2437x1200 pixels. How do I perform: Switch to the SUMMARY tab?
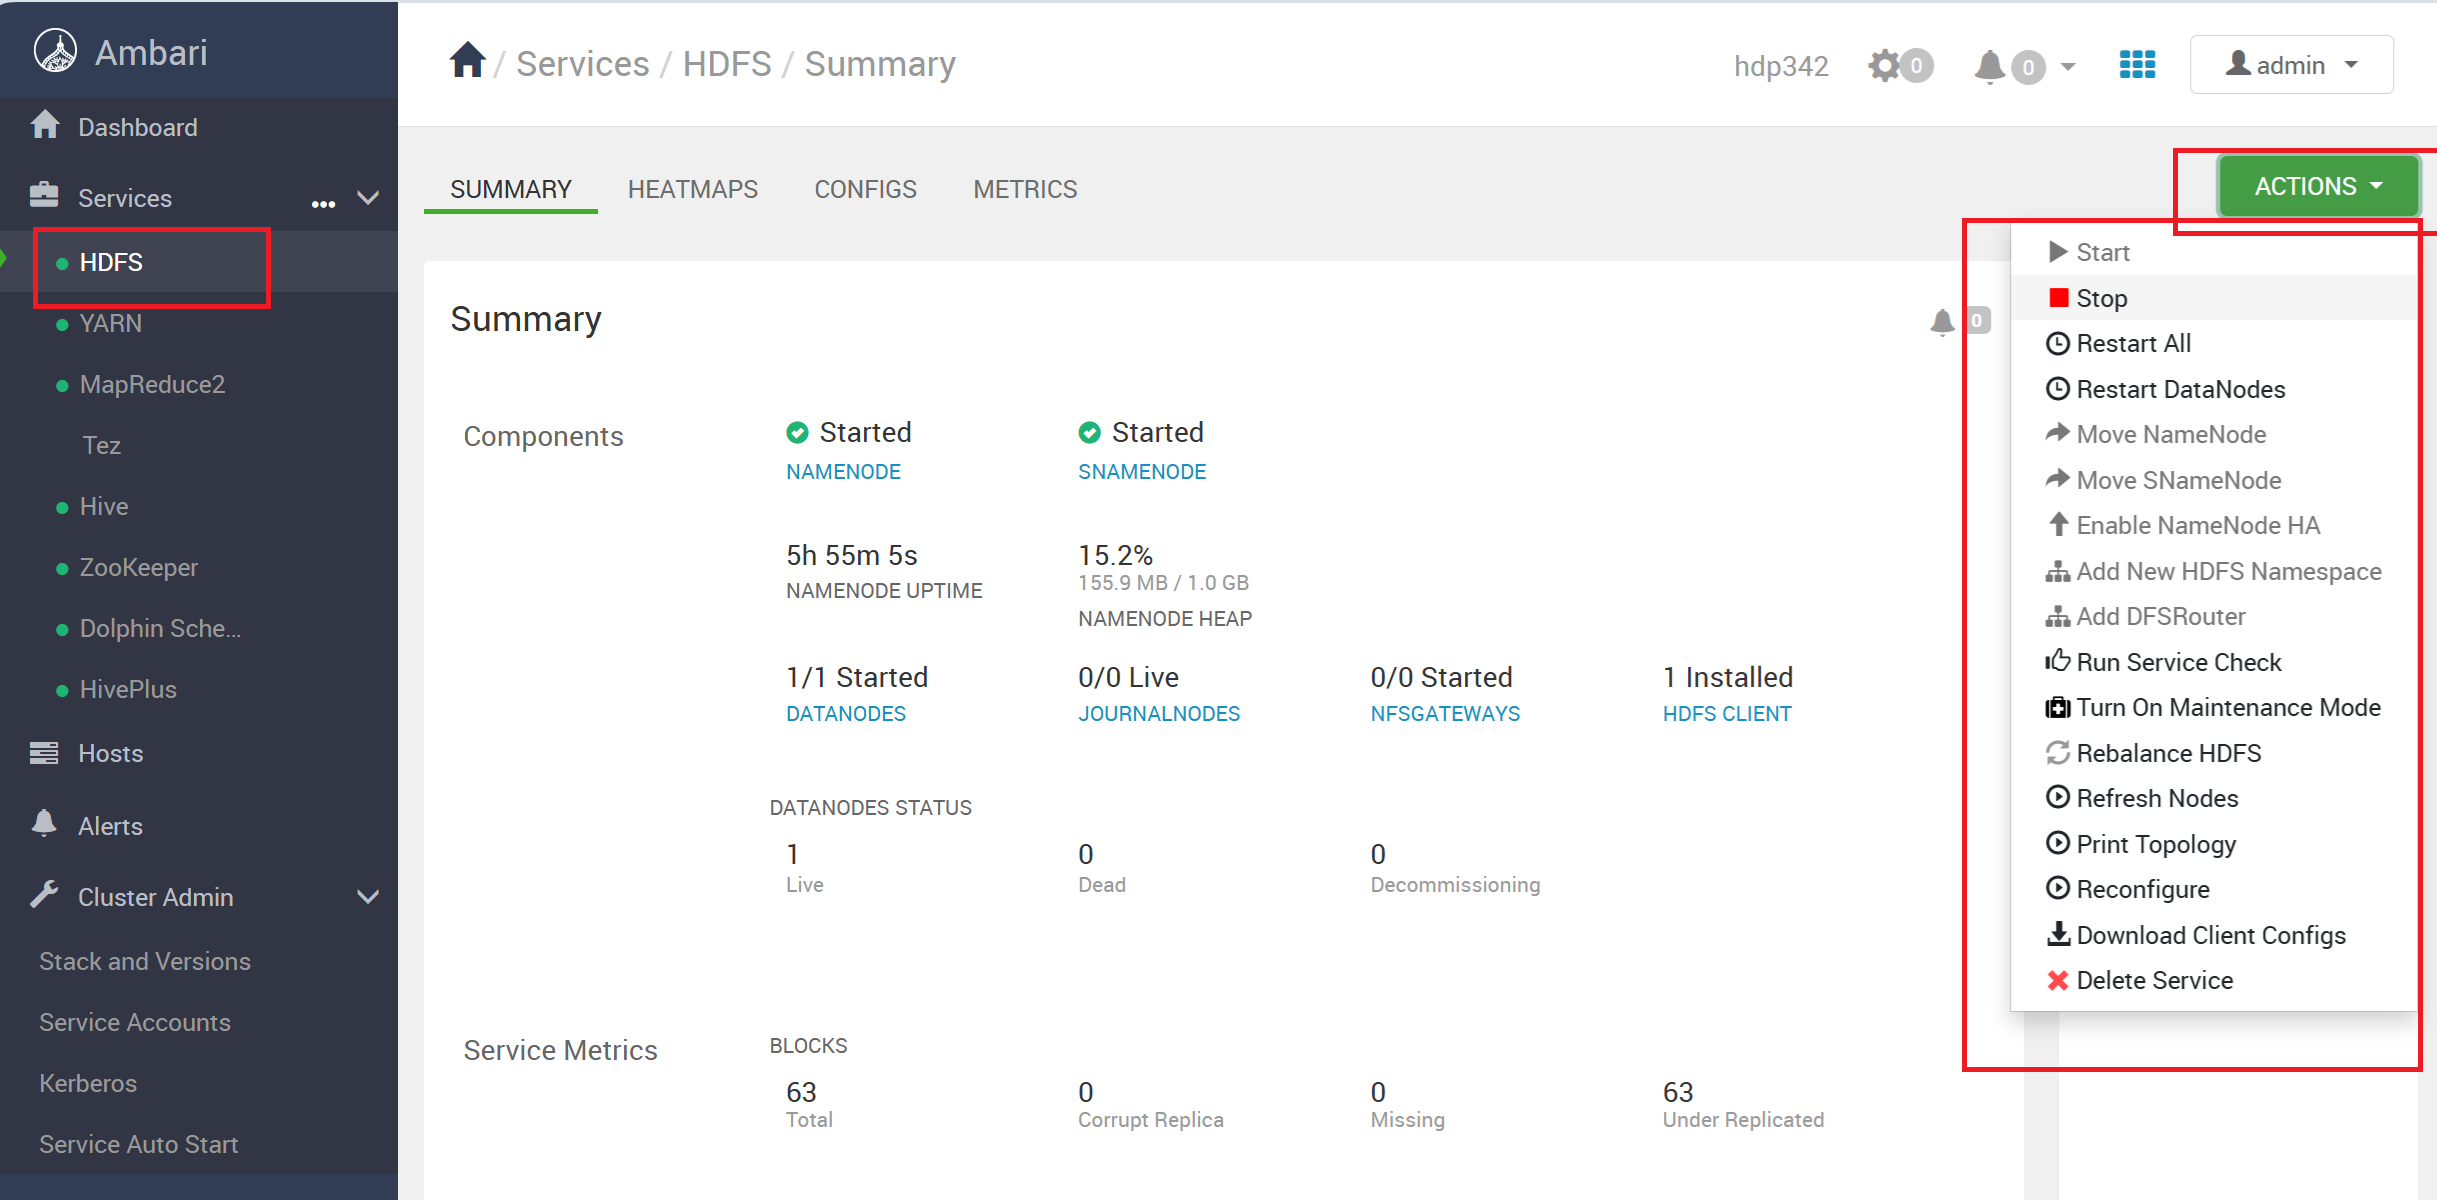[x=511, y=189]
